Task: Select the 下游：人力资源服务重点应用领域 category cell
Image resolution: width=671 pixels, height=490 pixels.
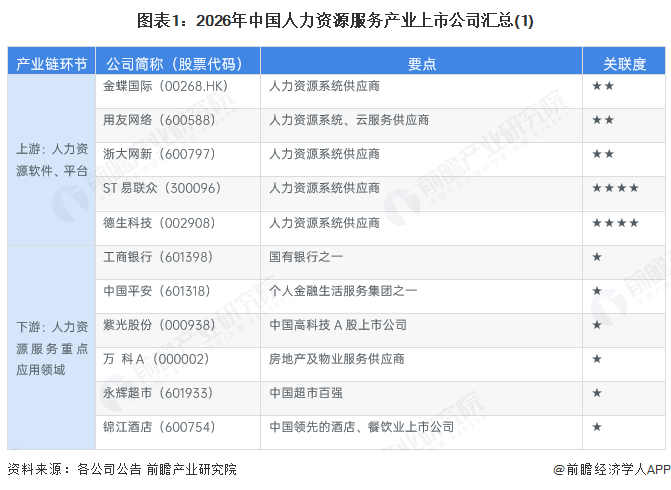Action: 51,347
